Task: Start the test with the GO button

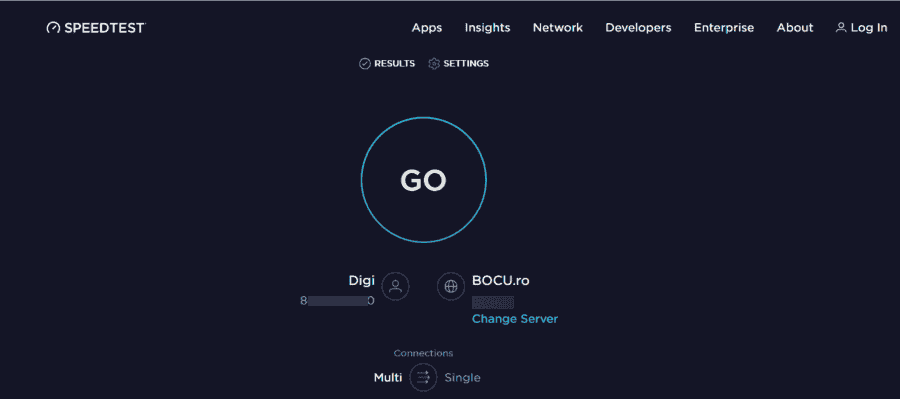Action: click(424, 180)
